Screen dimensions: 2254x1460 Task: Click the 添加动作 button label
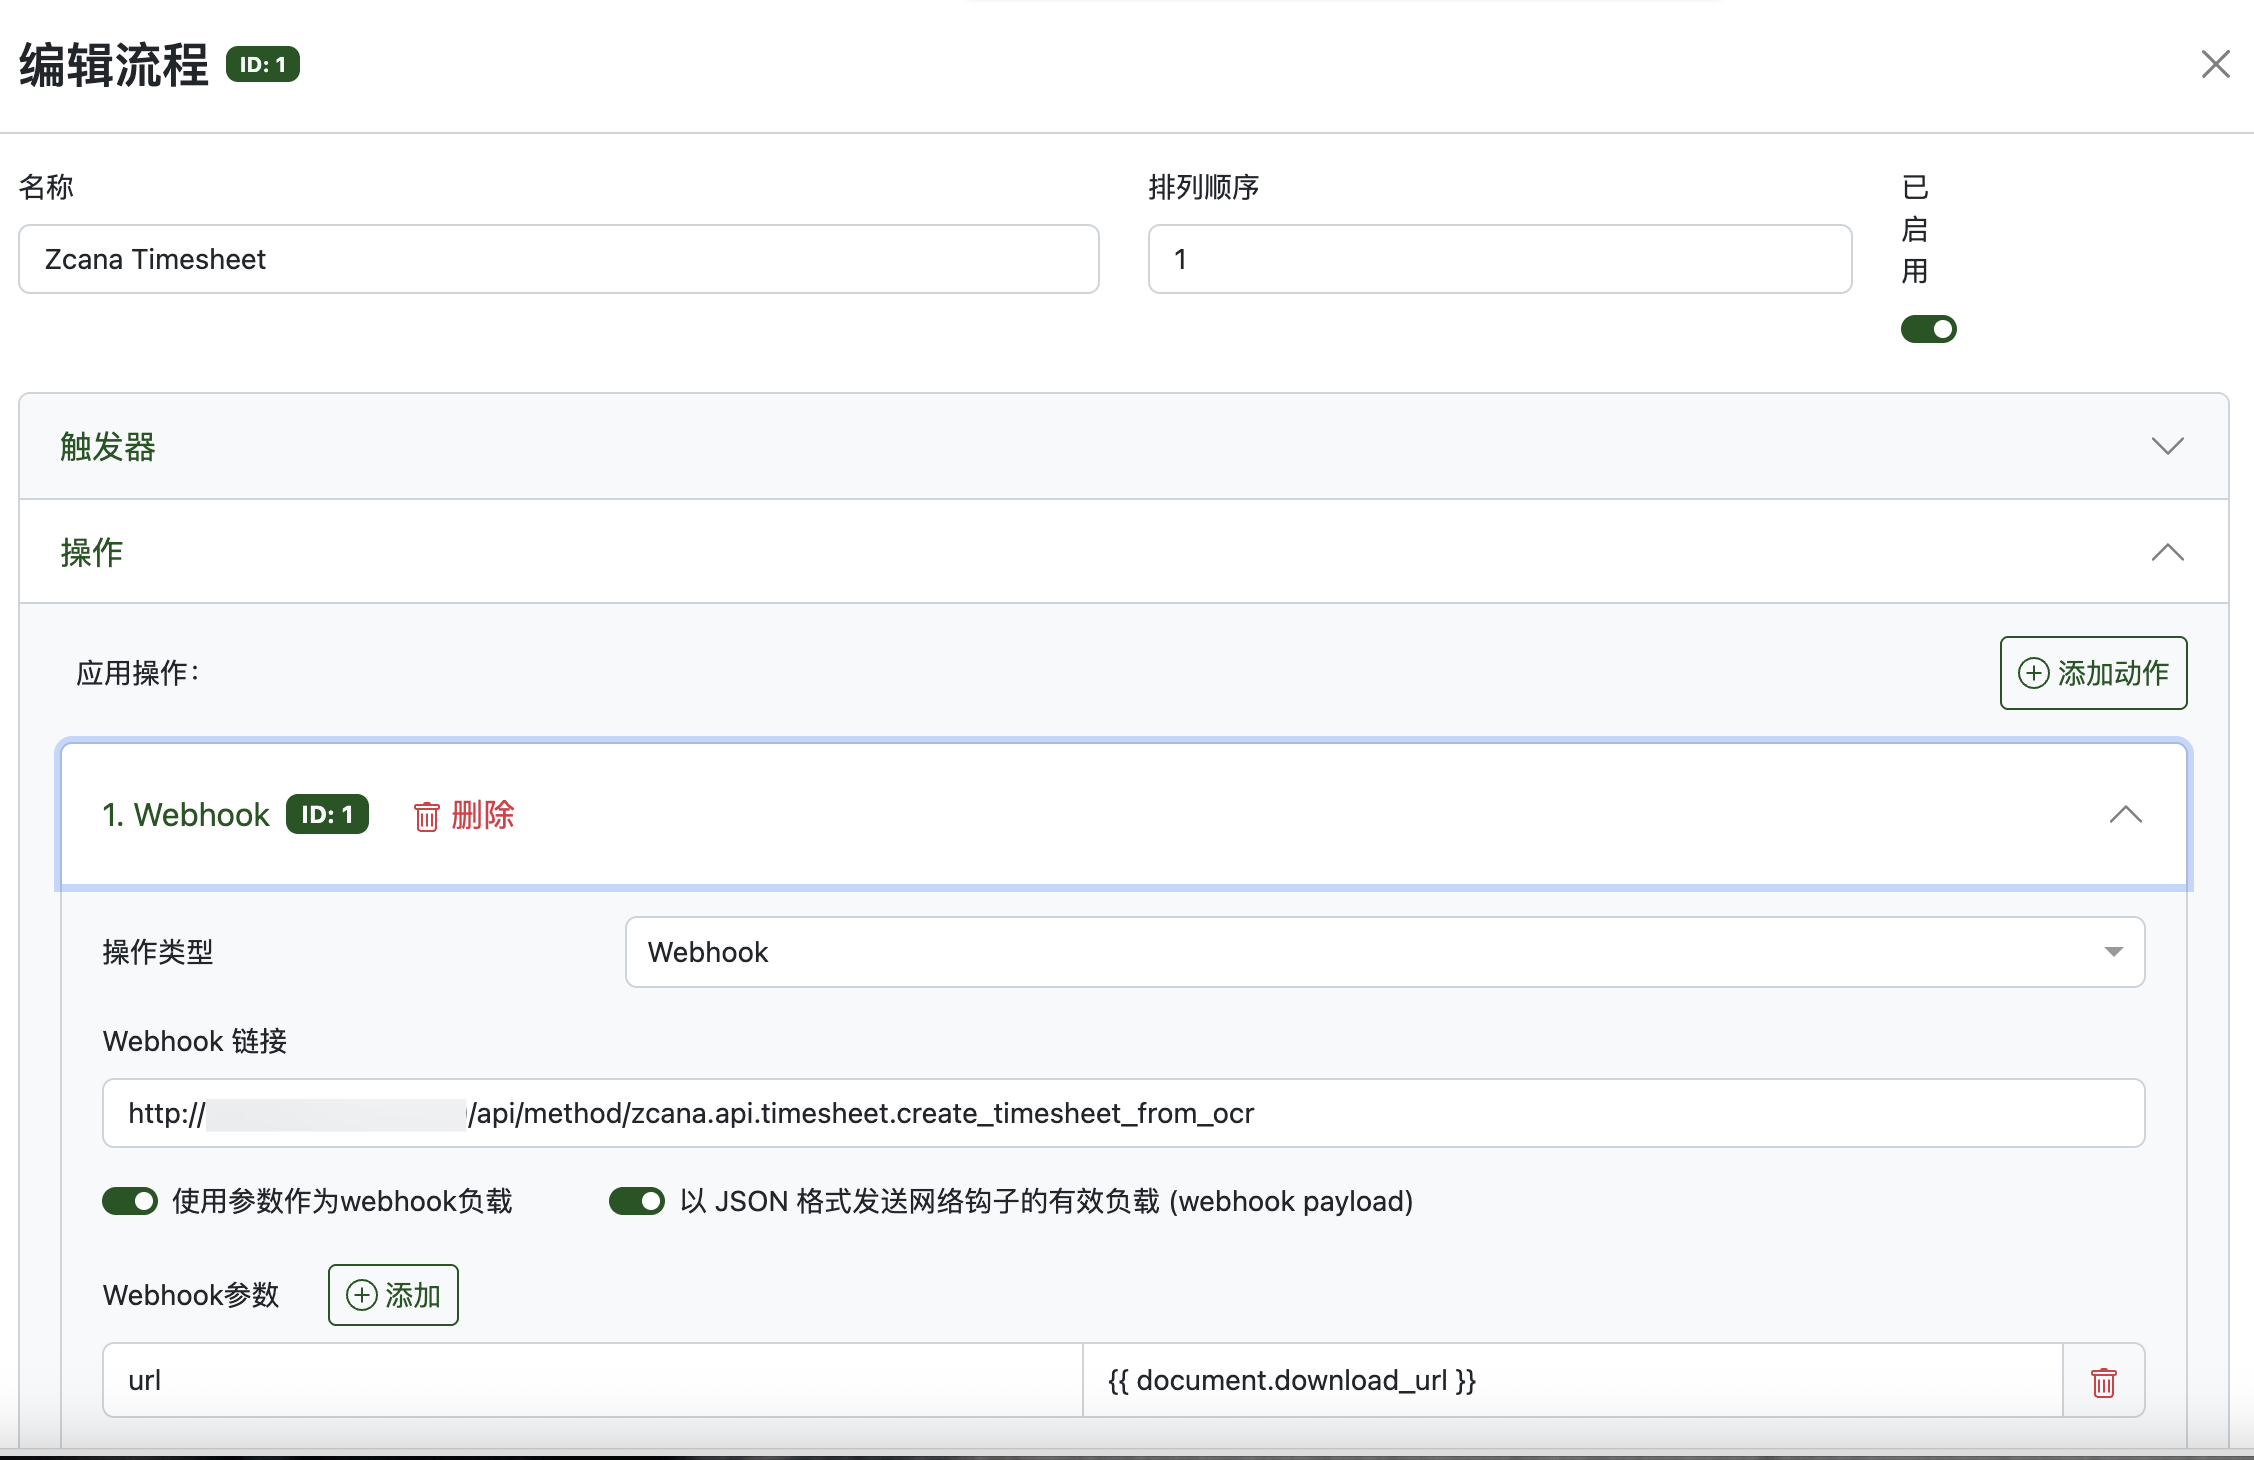tap(2113, 673)
